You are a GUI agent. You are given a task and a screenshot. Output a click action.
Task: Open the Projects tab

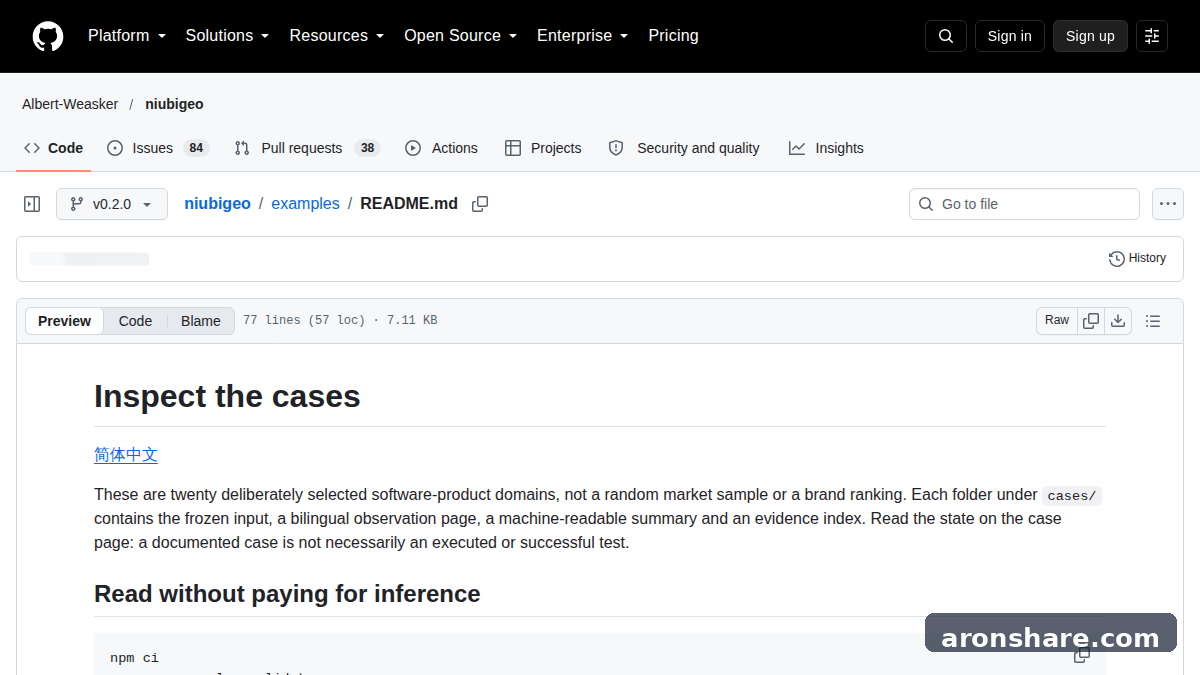(x=543, y=148)
